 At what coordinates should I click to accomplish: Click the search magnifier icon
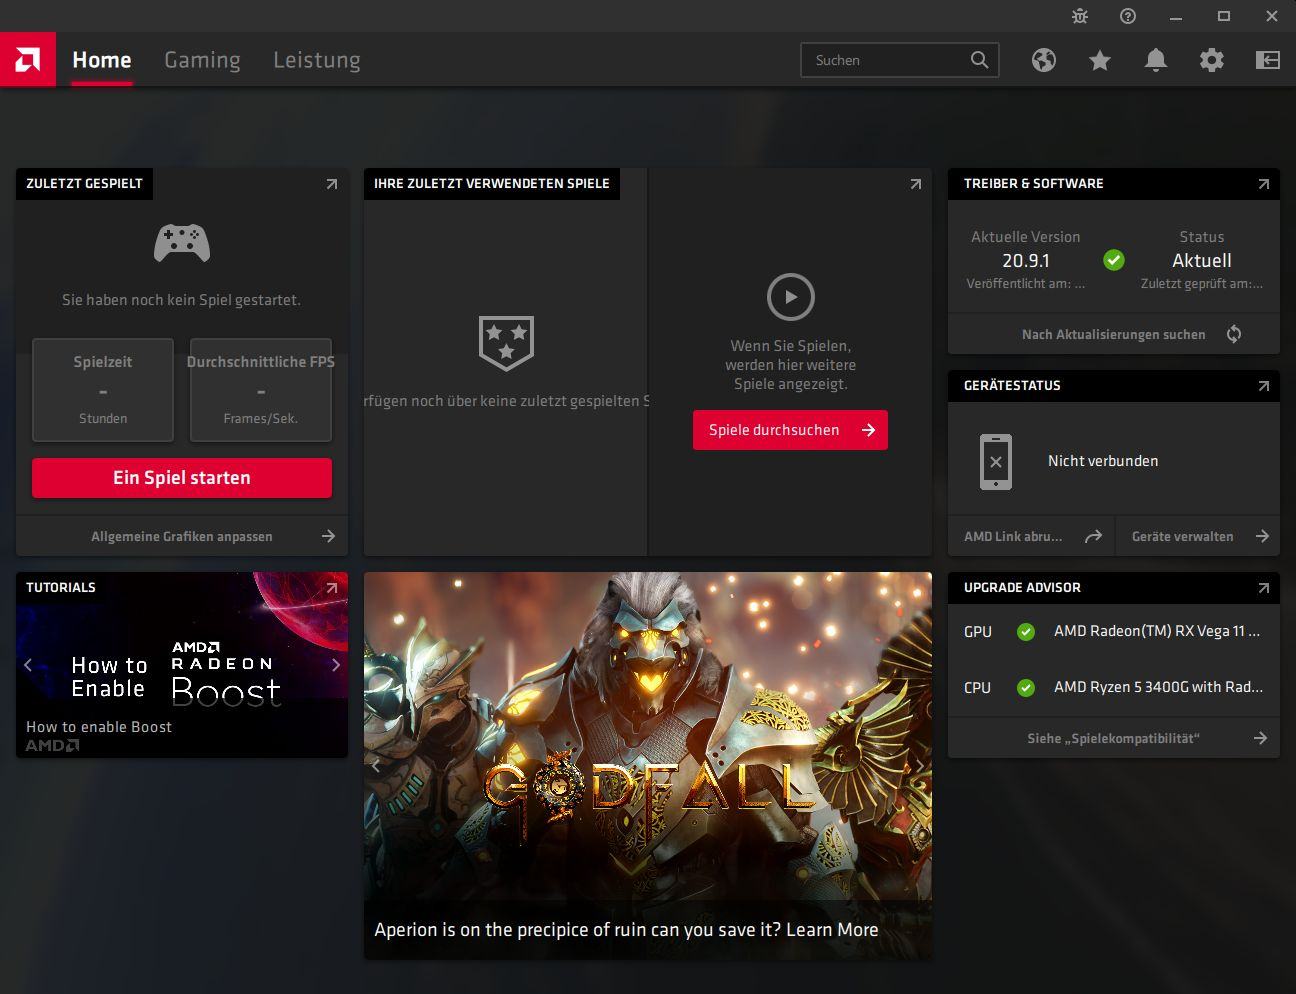click(980, 60)
